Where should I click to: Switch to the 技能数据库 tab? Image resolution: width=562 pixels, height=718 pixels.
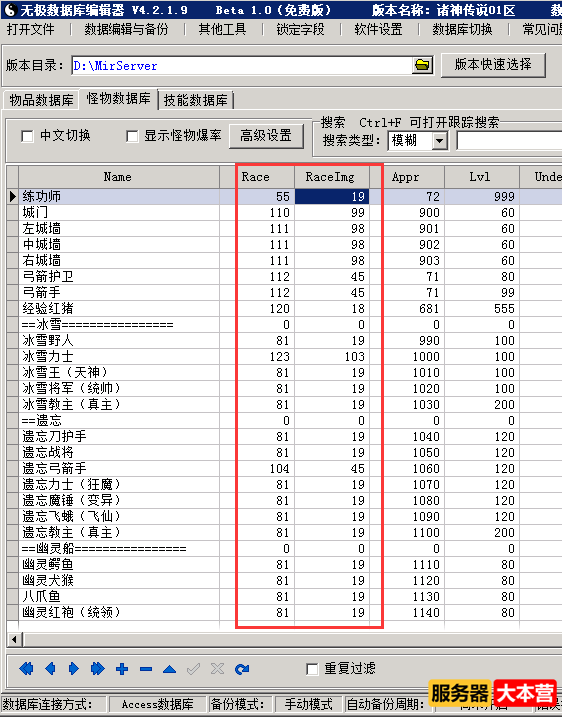coord(196,100)
